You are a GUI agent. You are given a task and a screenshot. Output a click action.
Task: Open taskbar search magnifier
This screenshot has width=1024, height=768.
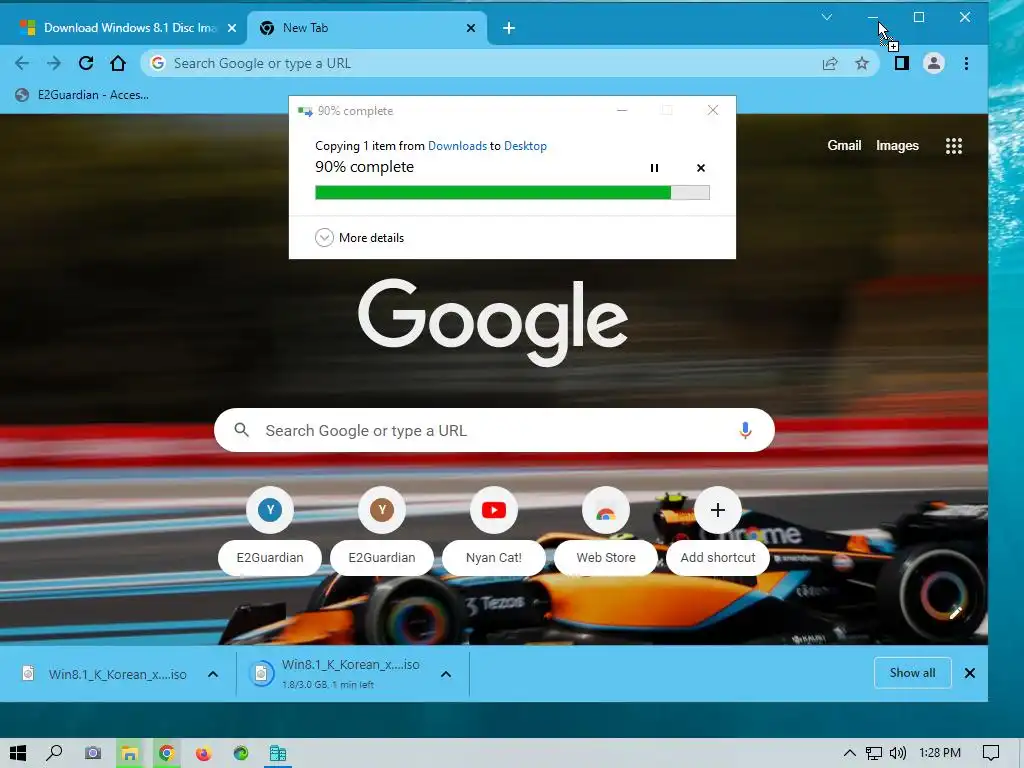coord(55,753)
